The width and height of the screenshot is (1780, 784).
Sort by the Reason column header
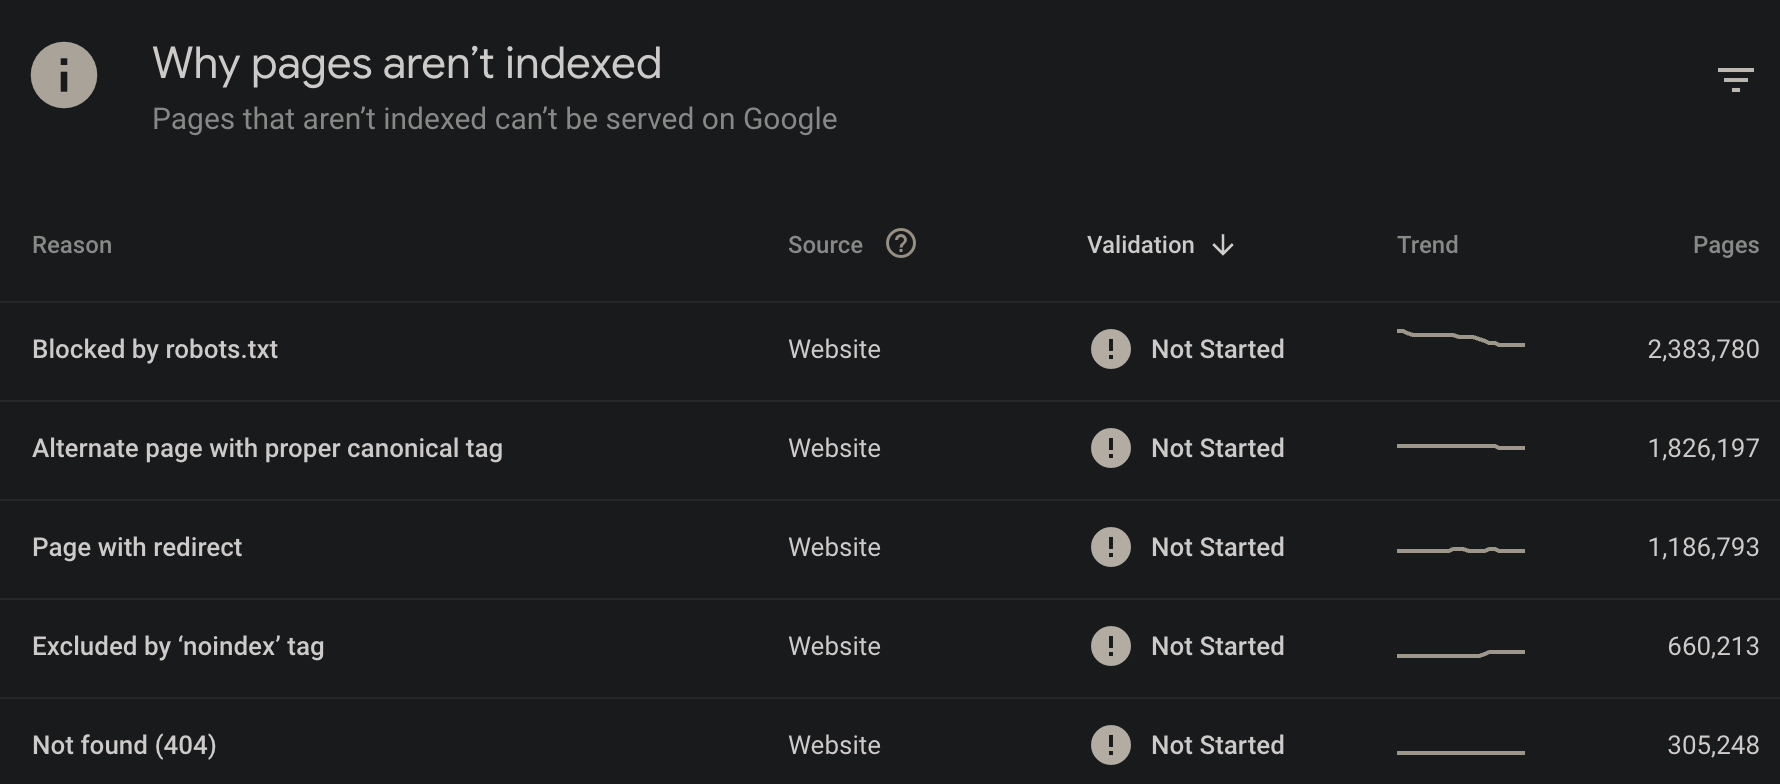tap(72, 245)
